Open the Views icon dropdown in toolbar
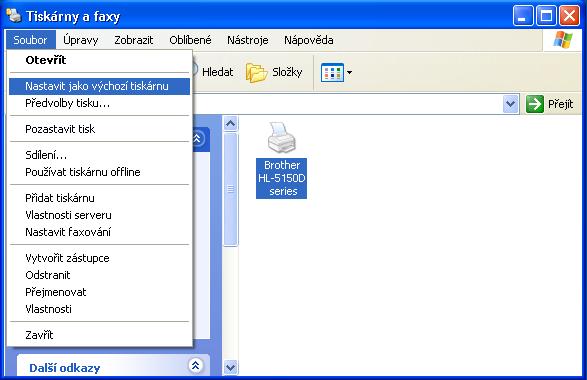 [x=336, y=72]
